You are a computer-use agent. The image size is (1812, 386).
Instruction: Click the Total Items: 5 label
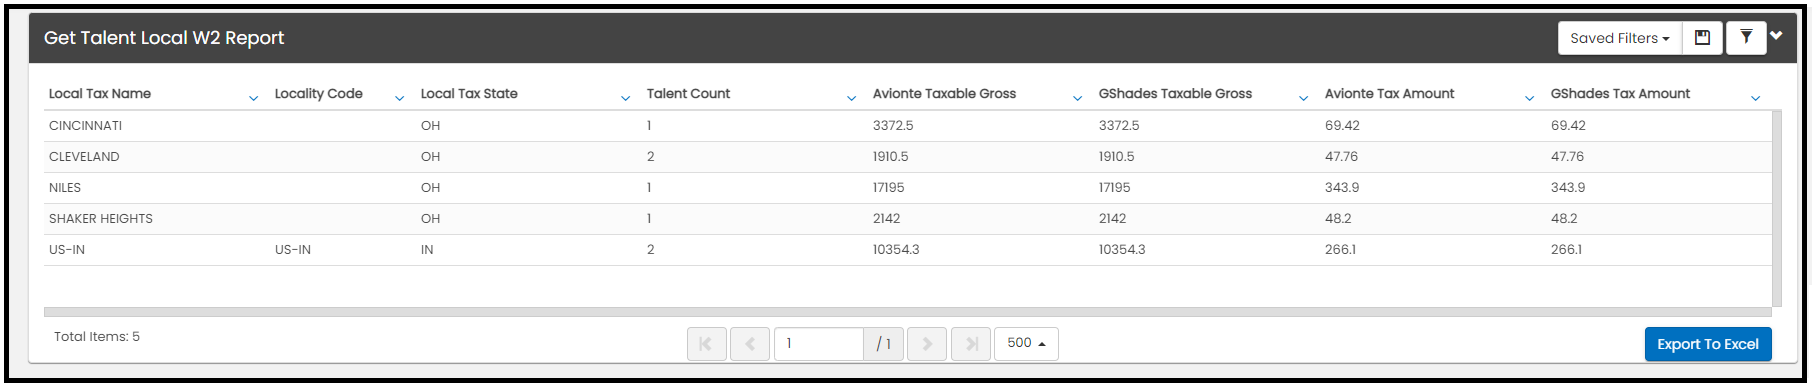[x=97, y=337]
